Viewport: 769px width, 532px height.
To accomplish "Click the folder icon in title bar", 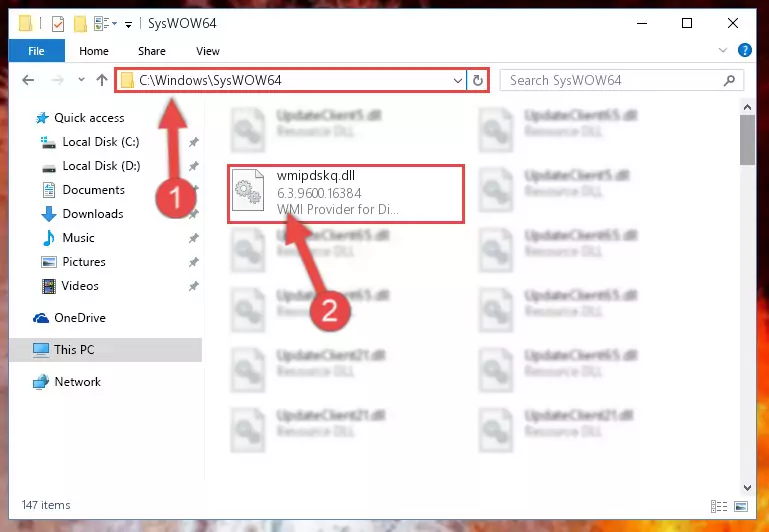I will (x=26, y=23).
